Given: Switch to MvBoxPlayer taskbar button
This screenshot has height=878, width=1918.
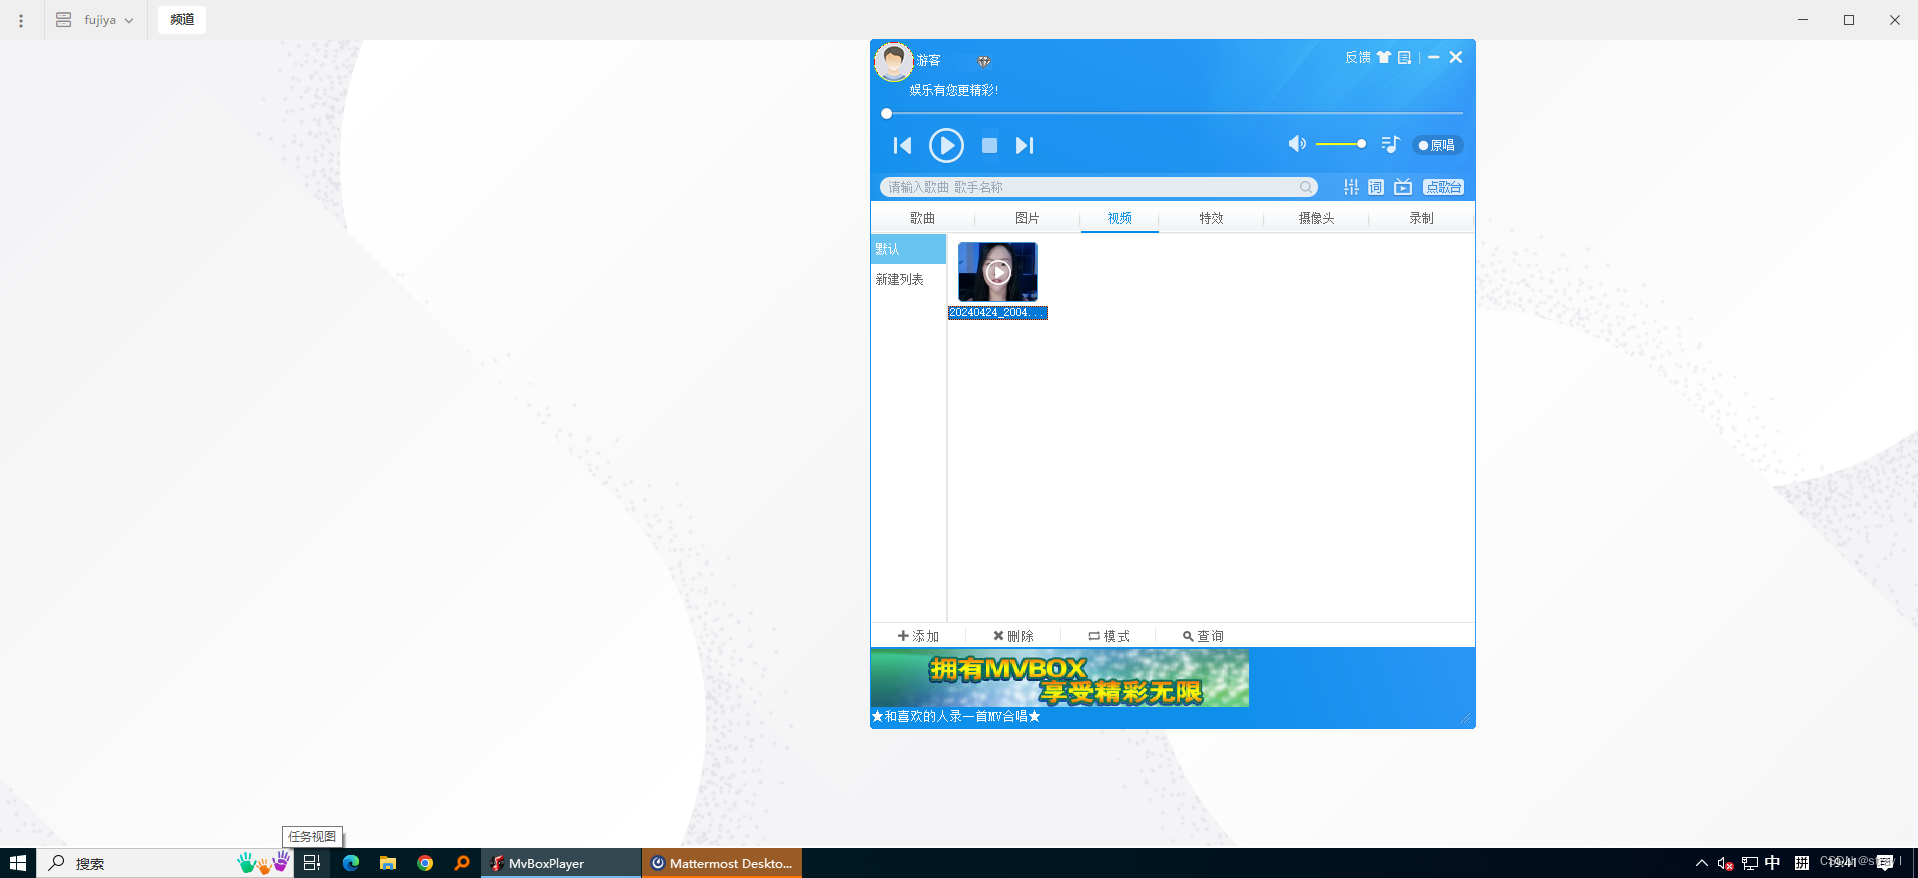Looking at the screenshot, I should click(561, 863).
